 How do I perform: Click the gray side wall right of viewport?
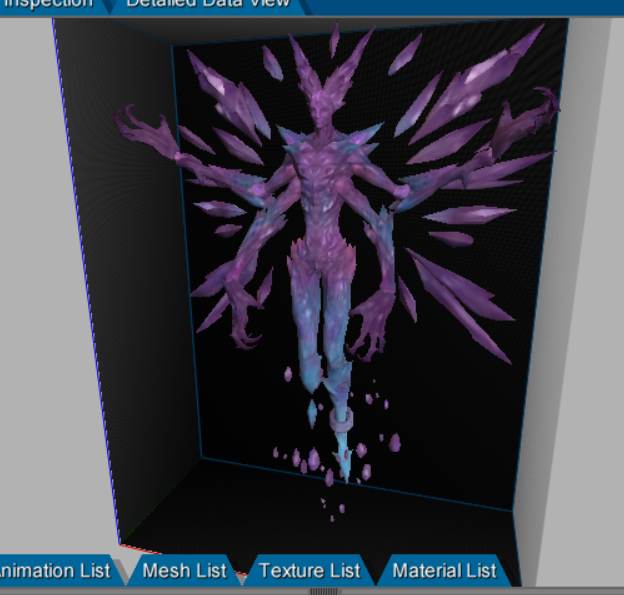(x=590, y=300)
